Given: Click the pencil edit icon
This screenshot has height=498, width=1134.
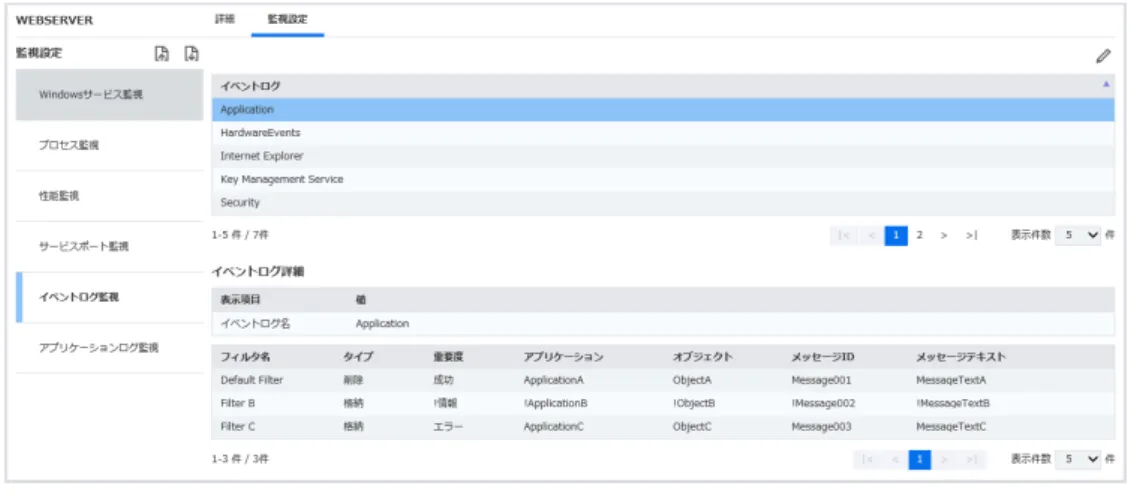Looking at the screenshot, I should tap(1103, 56).
